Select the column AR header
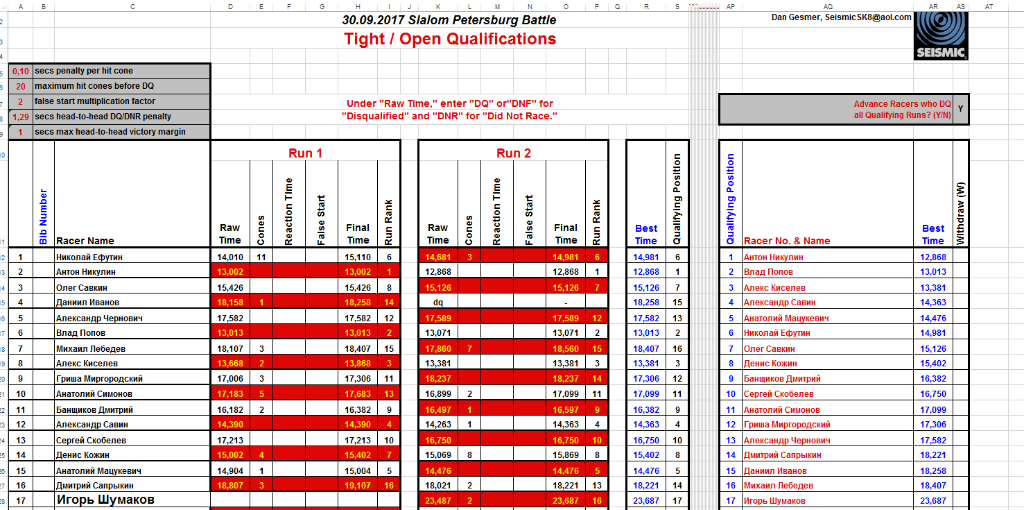Image resolution: width=1024 pixels, height=510 pixels. [933, 6]
